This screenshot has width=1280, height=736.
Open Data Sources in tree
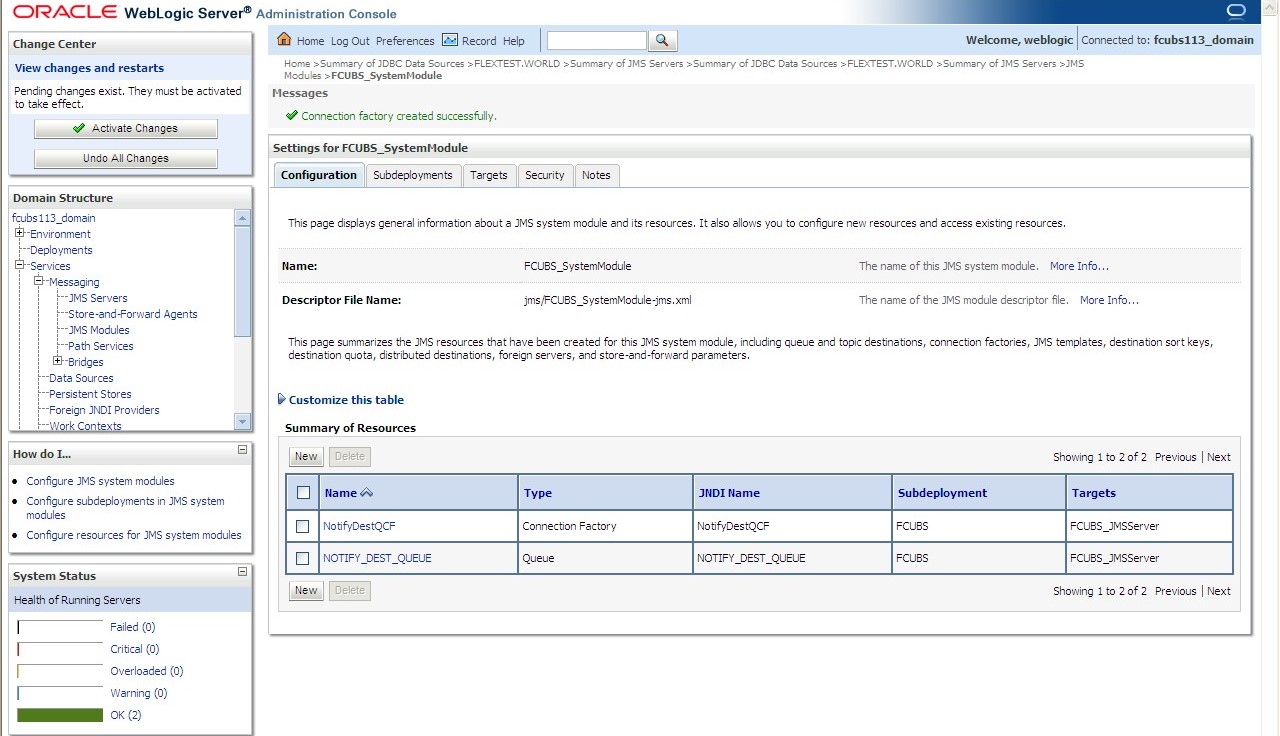coord(81,378)
